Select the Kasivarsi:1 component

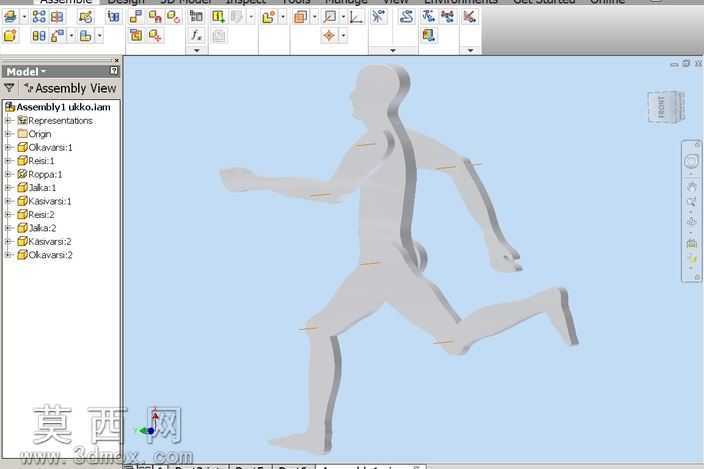44,201
